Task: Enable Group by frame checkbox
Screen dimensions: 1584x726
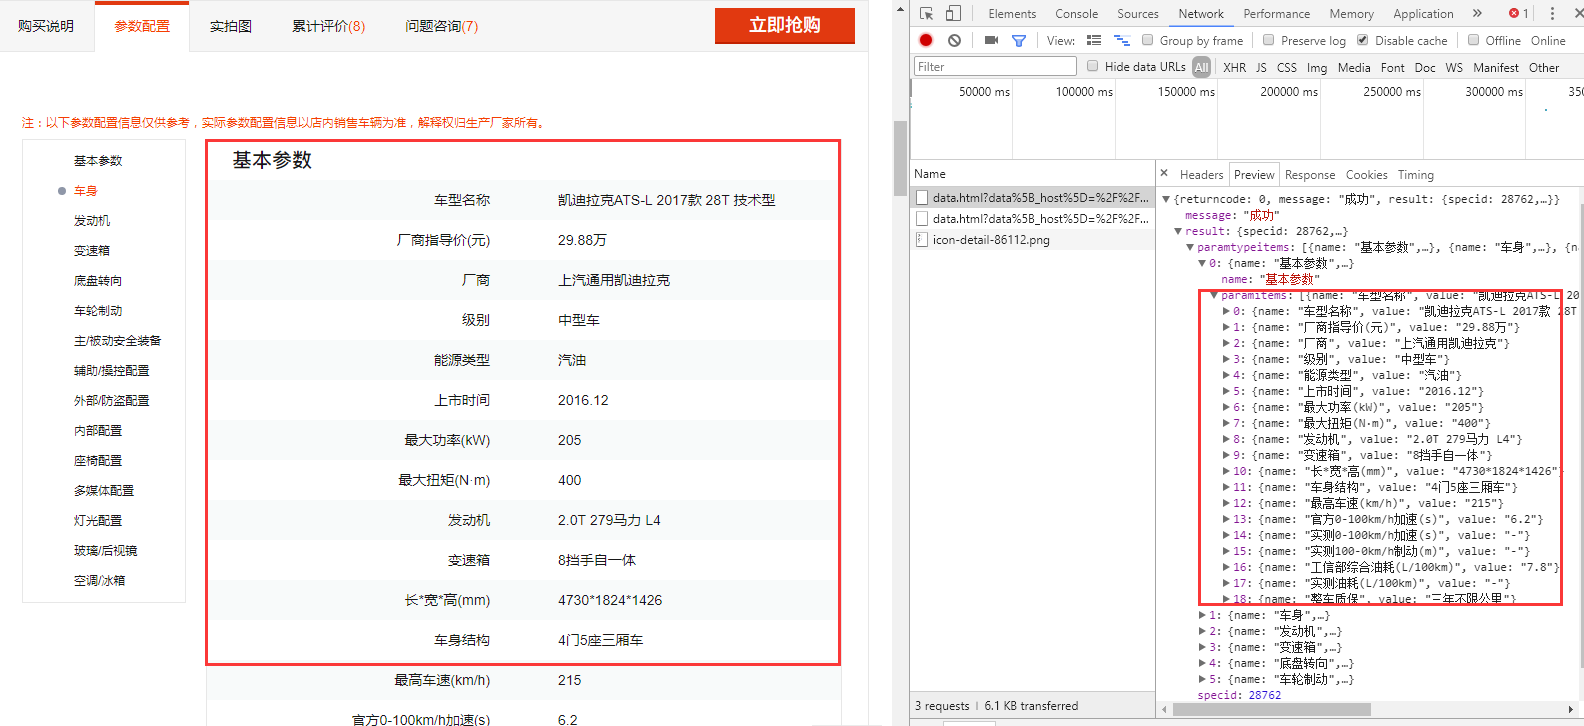Action: click(1148, 40)
